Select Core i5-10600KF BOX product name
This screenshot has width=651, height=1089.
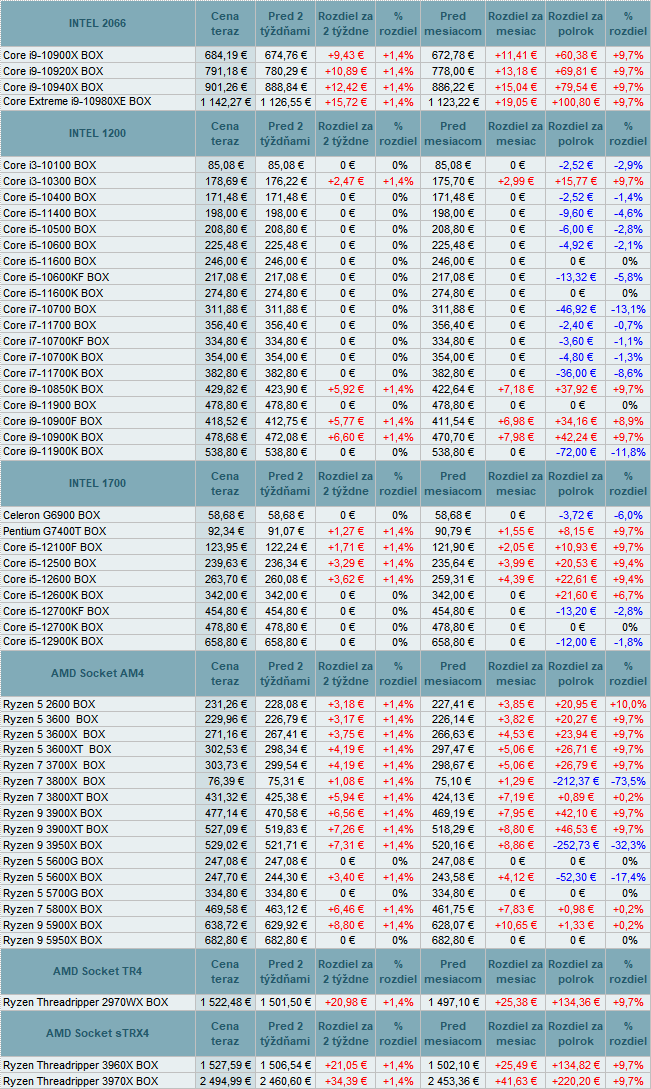tap(56, 277)
